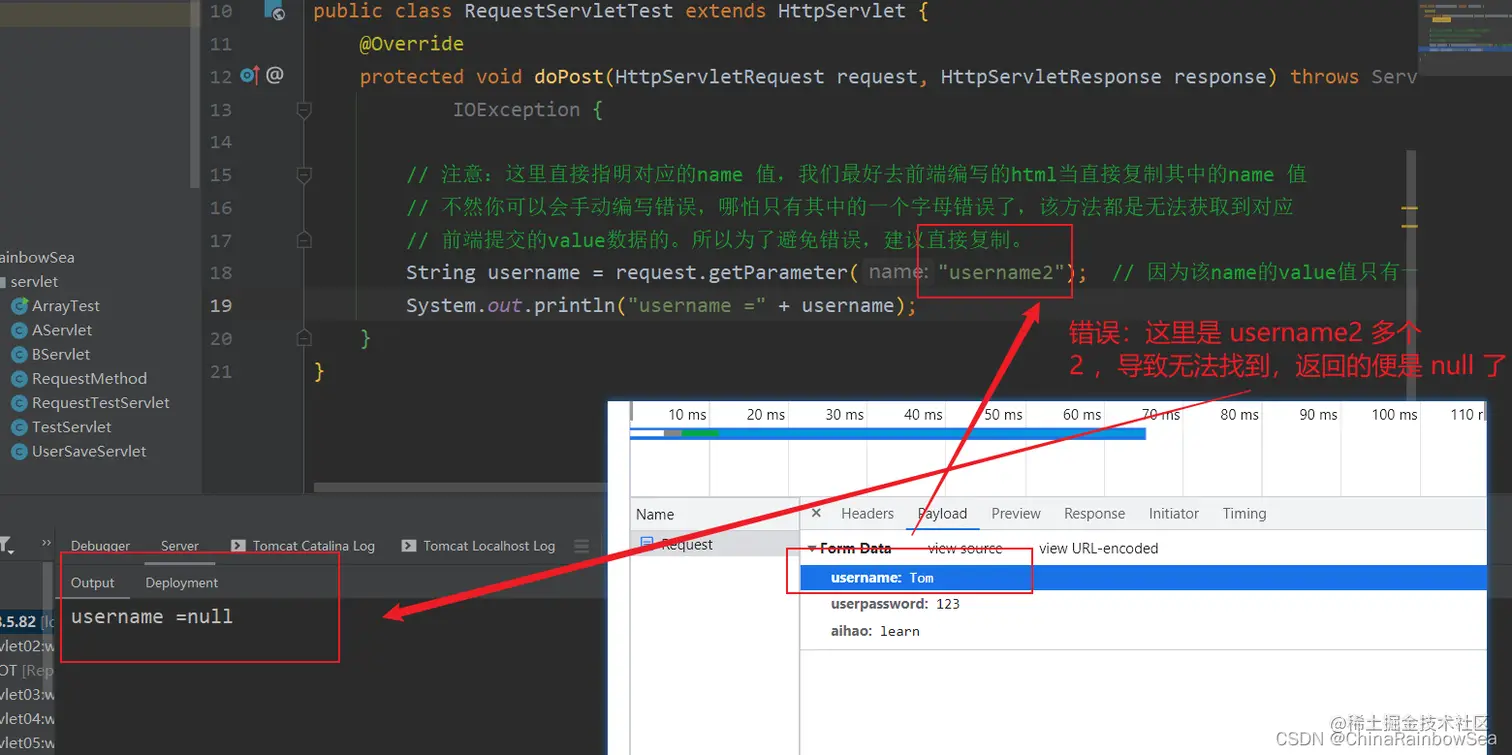
Task: Click the filter icon in the services panel
Action: click(6, 546)
